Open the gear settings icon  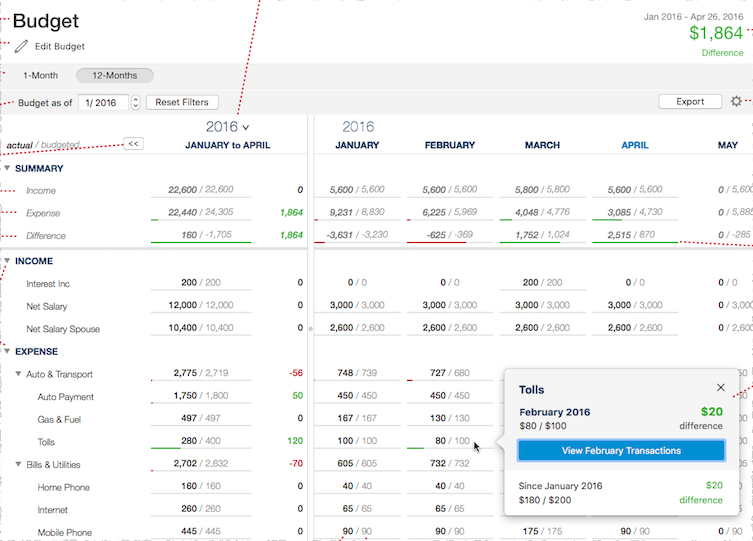(x=737, y=102)
